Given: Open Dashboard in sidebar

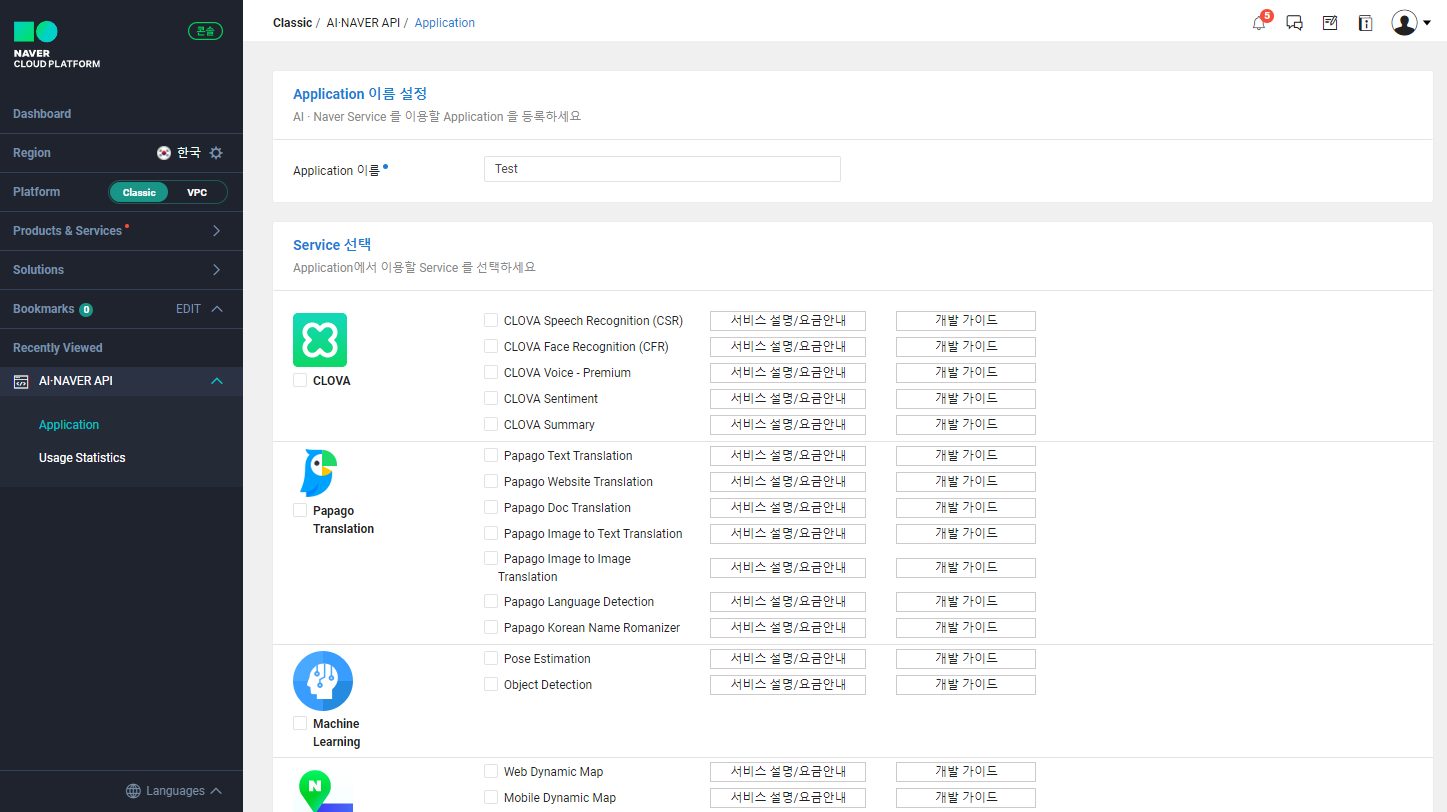Looking at the screenshot, I should point(42,114).
